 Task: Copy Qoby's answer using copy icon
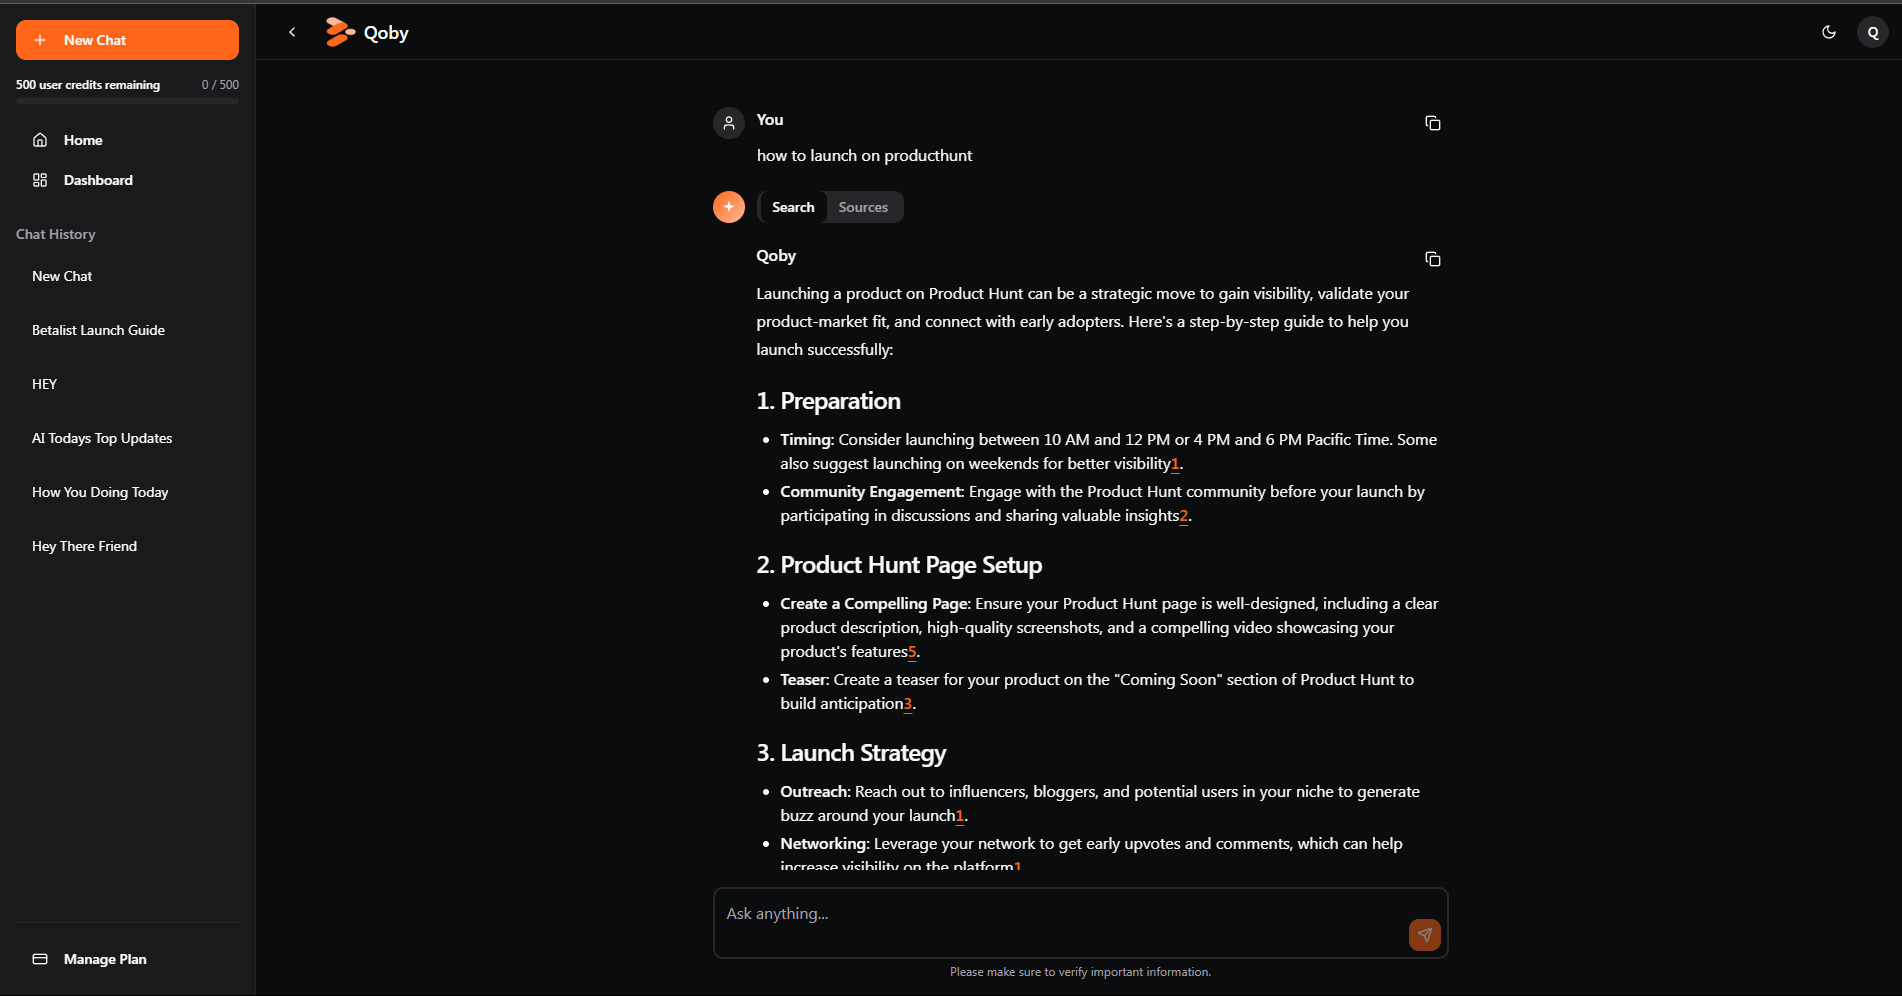pos(1432,259)
